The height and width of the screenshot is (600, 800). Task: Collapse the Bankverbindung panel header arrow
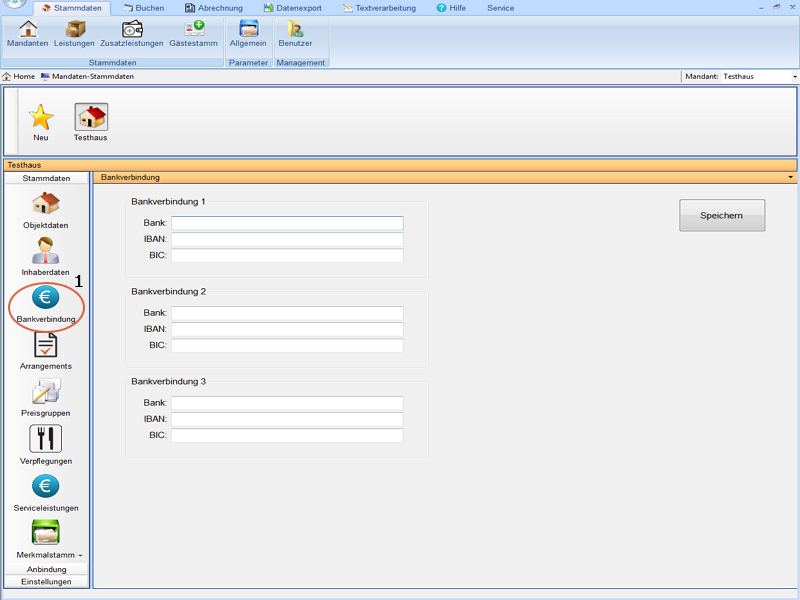791,177
